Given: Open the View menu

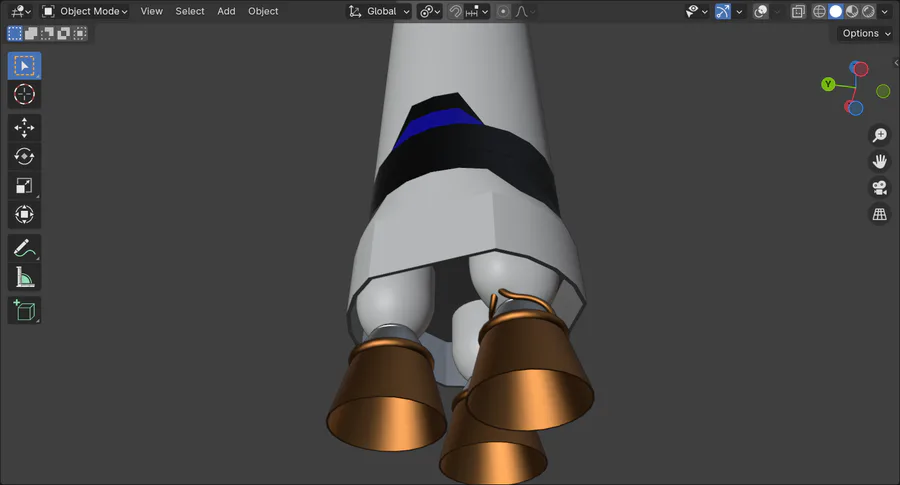Looking at the screenshot, I should tap(152, 11).
